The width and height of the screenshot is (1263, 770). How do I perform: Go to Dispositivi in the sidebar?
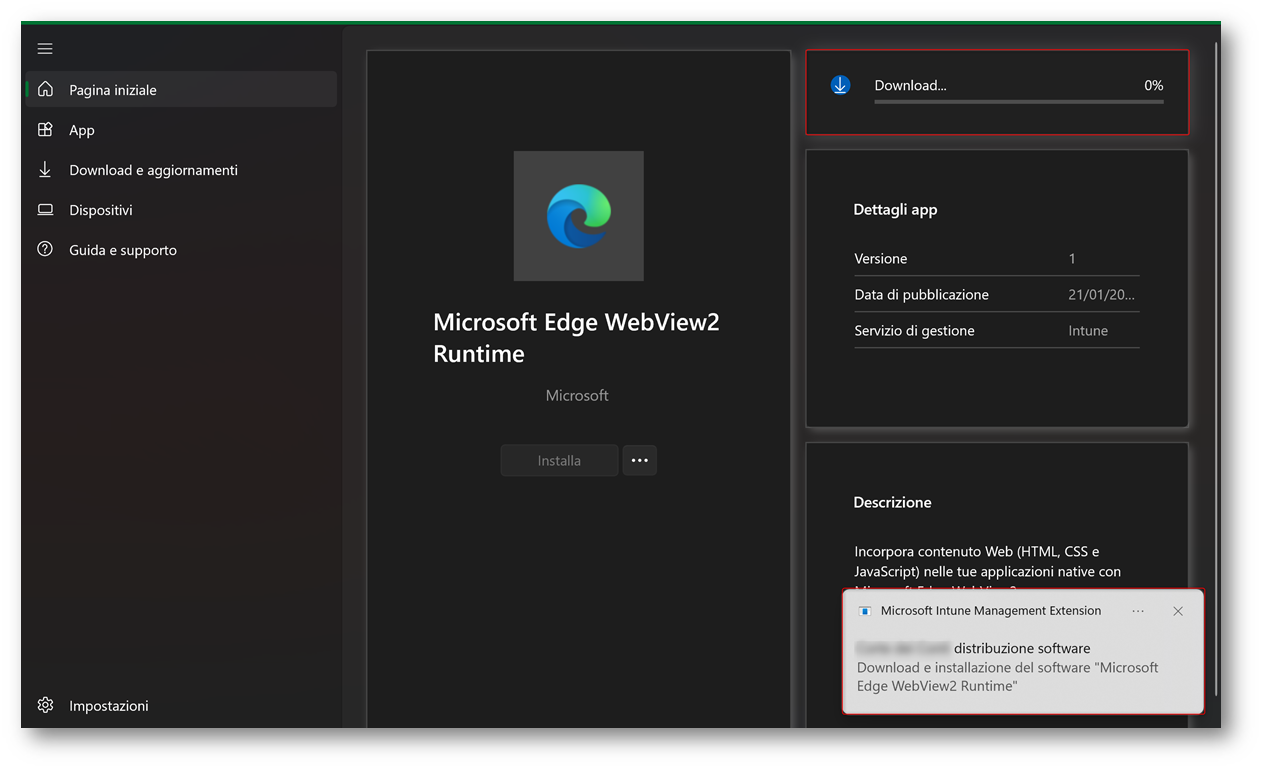click(x=100, y=210)
